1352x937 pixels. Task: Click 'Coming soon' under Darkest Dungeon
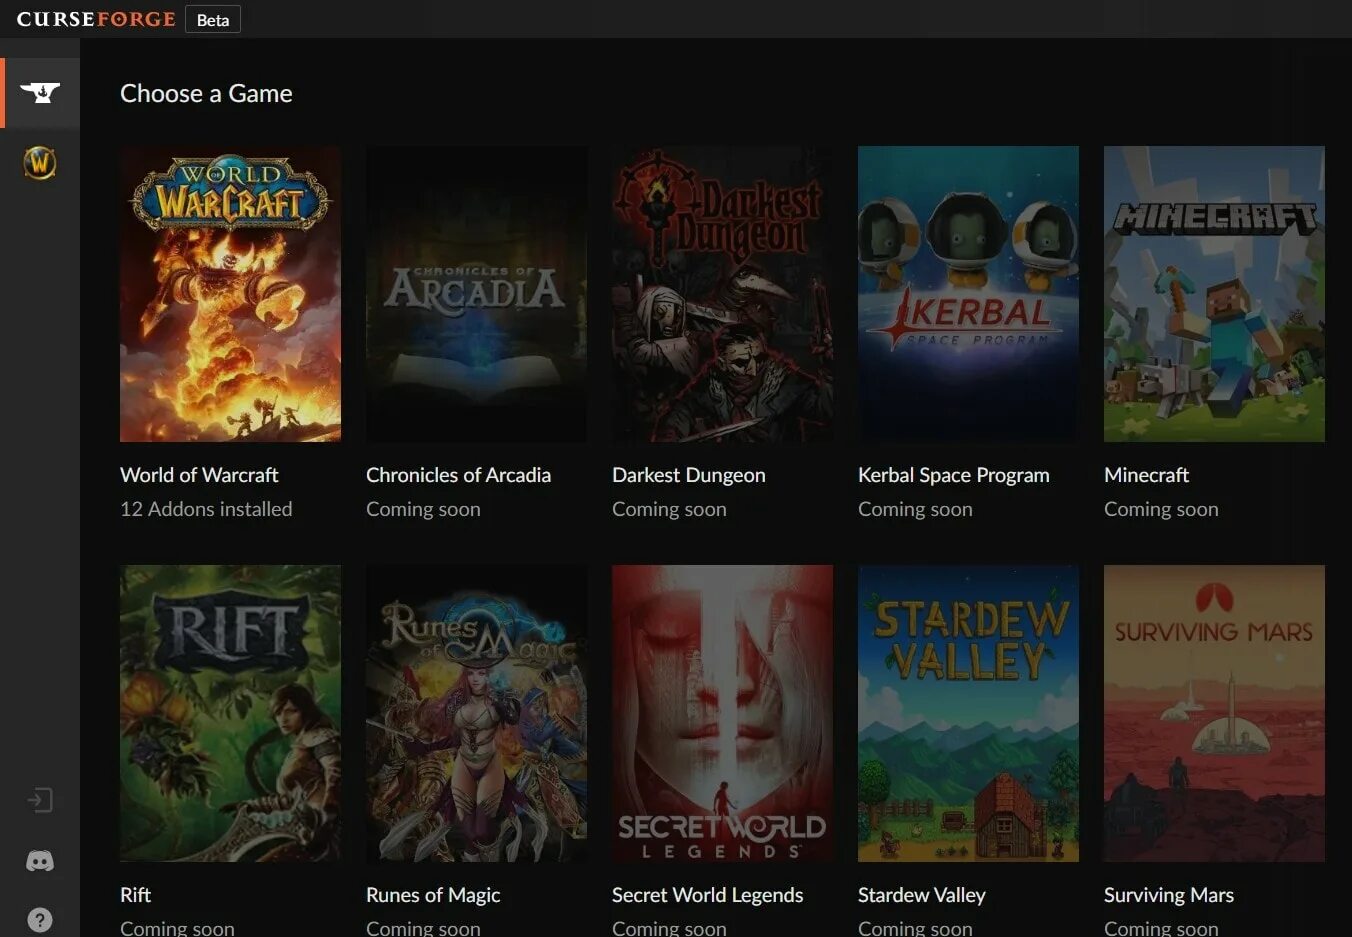pyautogui.click(x=669, y=509)
